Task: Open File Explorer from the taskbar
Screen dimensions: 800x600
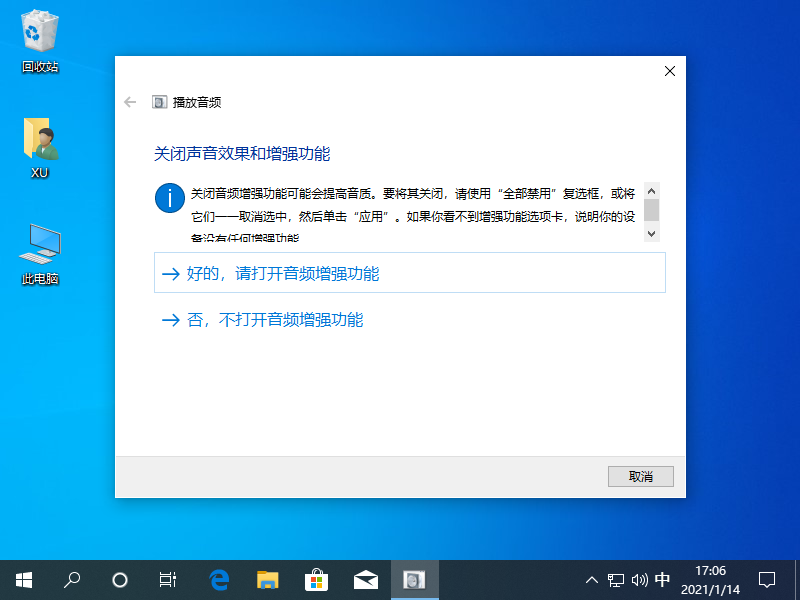Action: [268, 580]
